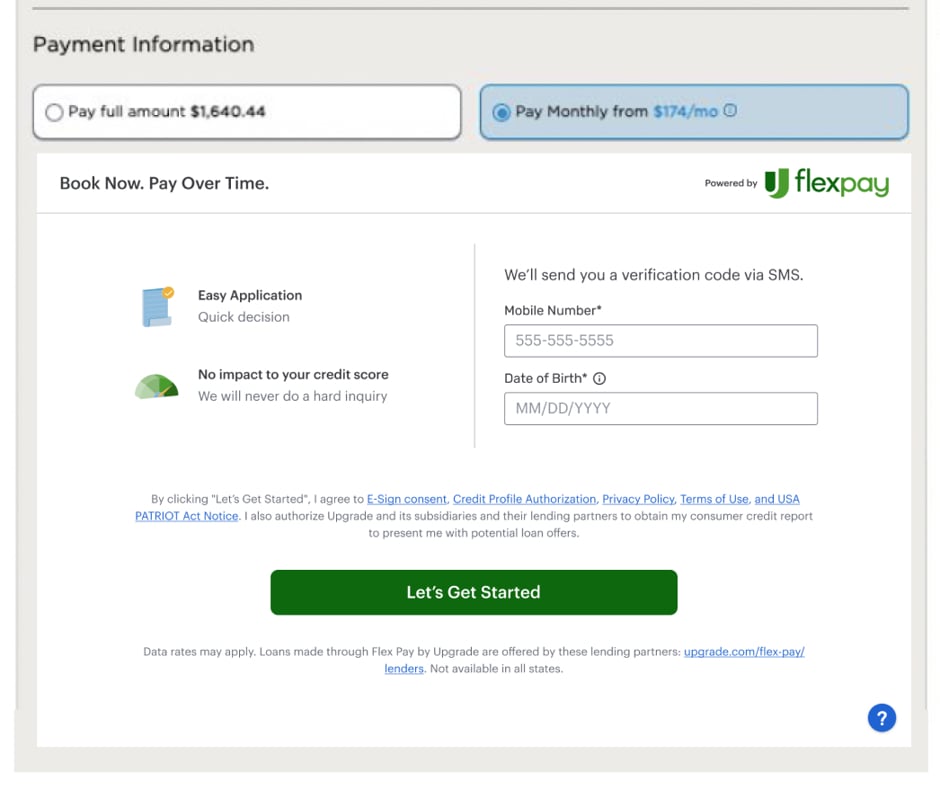Click the 'Book Now. Pay Over Time.' heading
The height and width of the screenshot is (790, 940).
click(164, 183)
